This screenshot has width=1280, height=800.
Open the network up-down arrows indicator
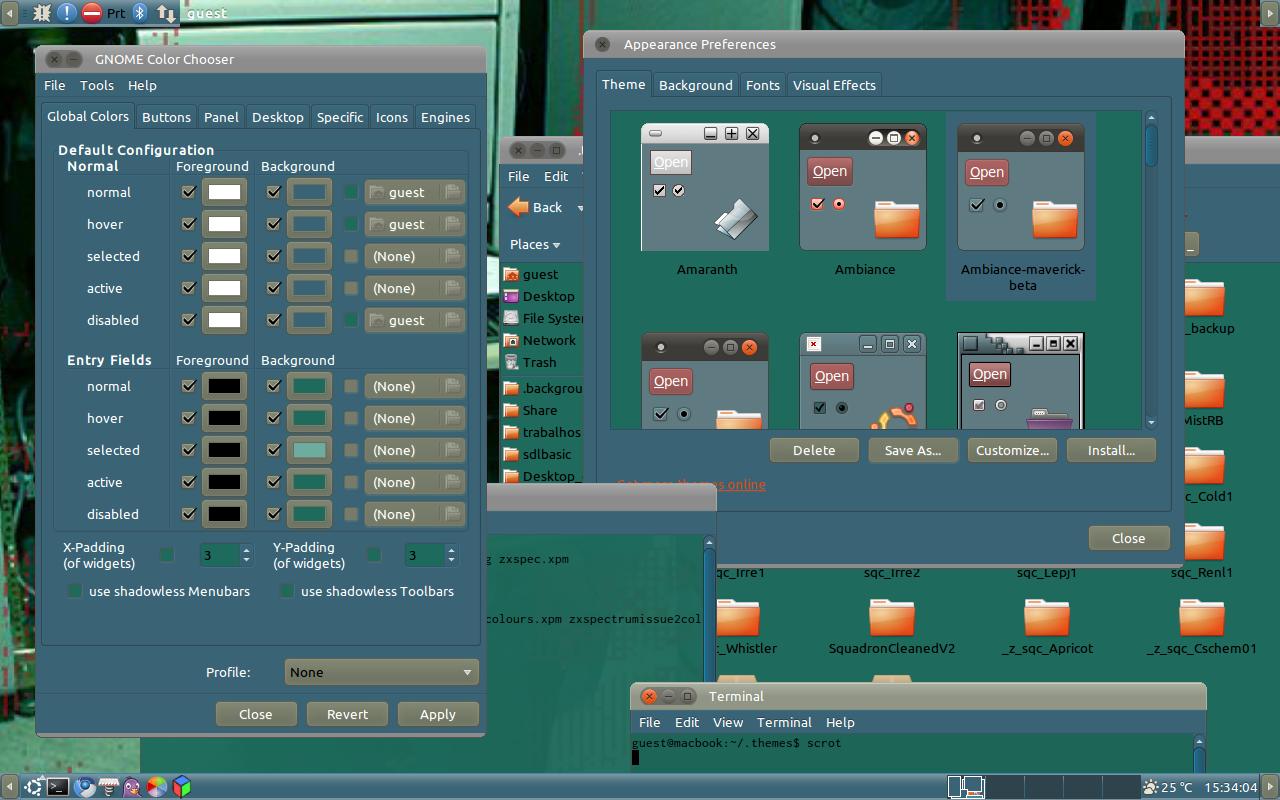coord(166,13)
